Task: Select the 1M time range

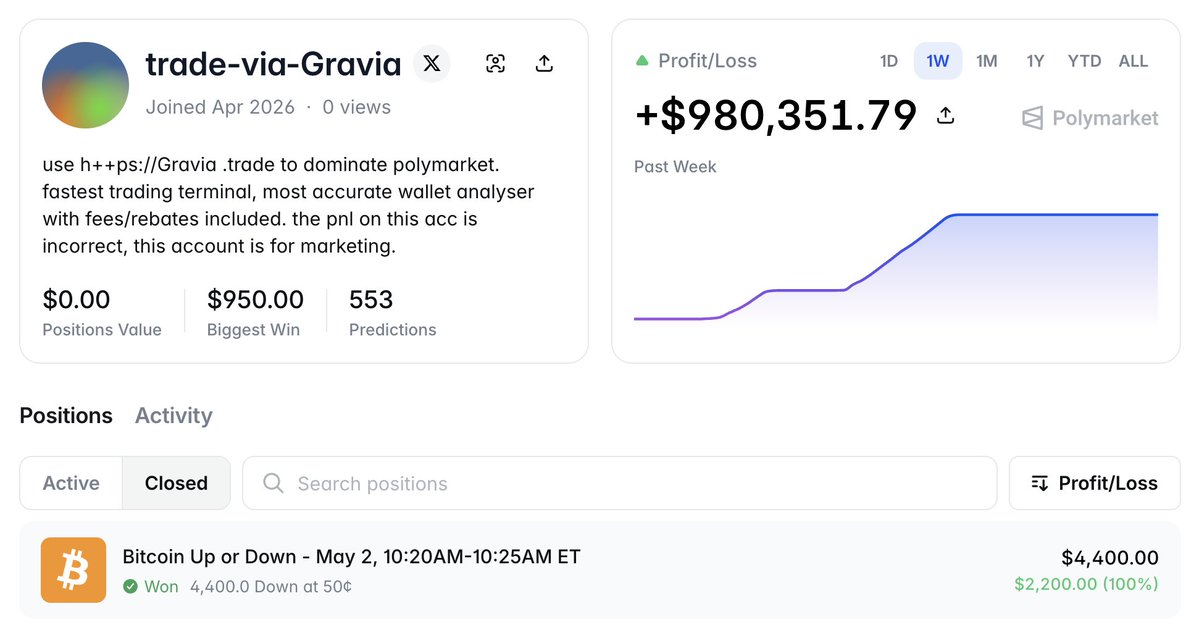Action: pos(986,61)
